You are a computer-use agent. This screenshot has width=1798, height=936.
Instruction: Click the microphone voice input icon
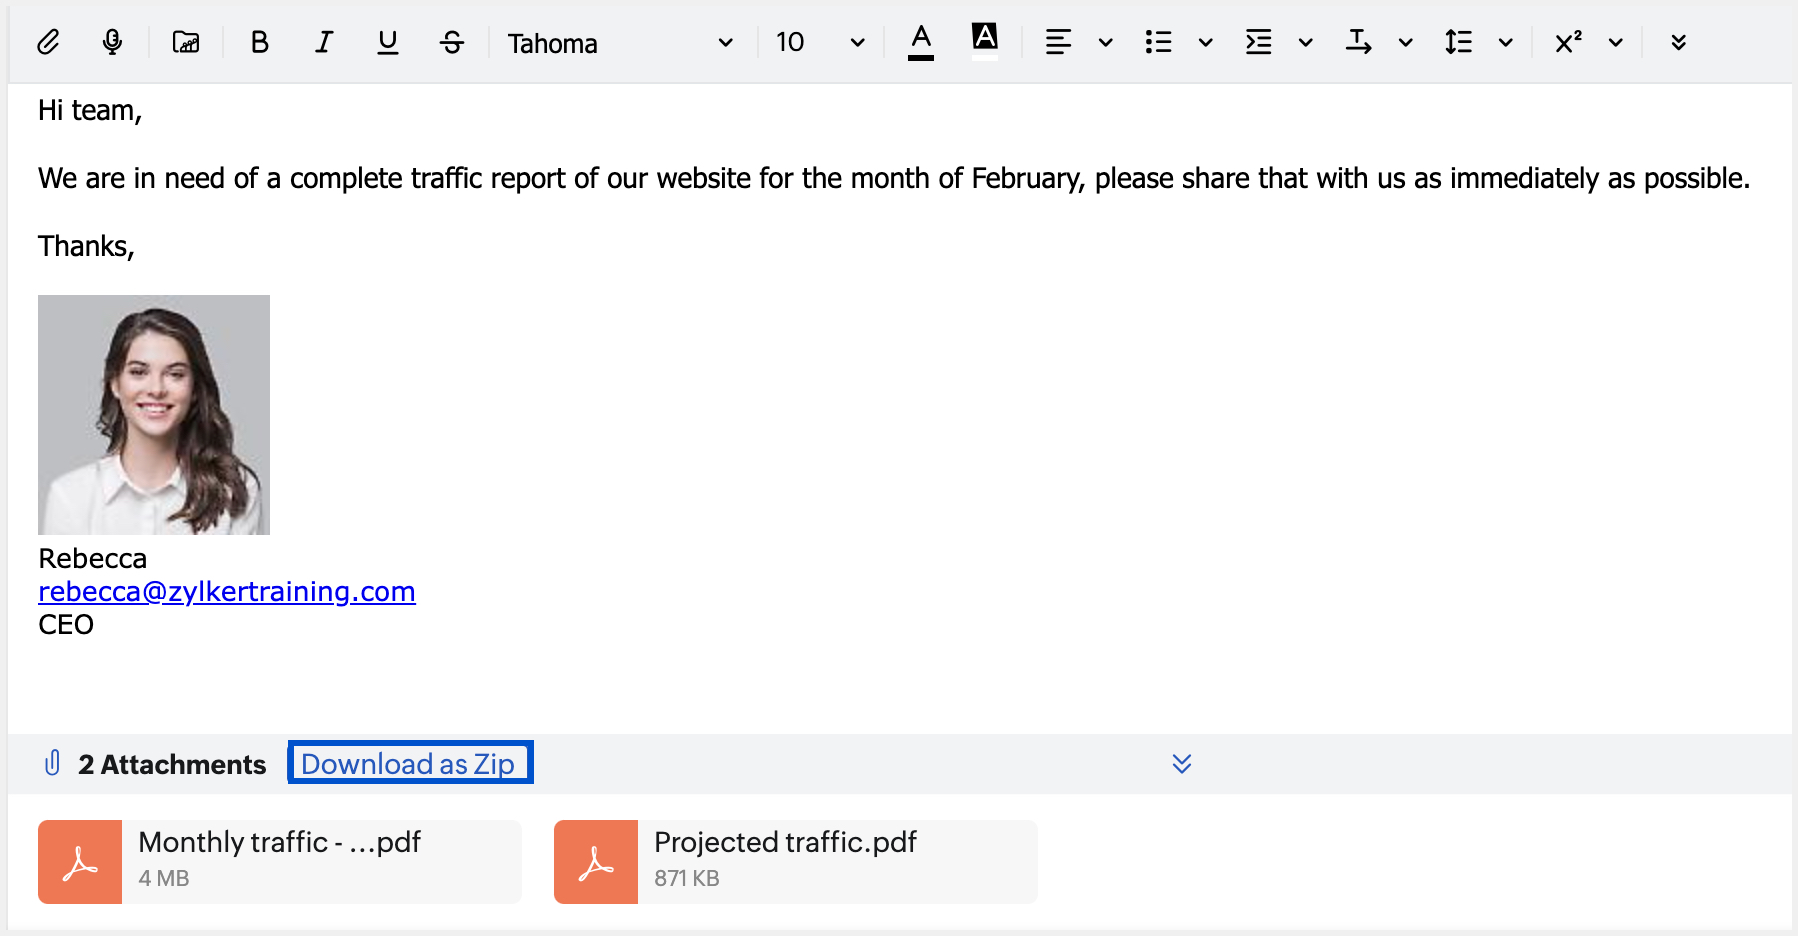(113, 42)
